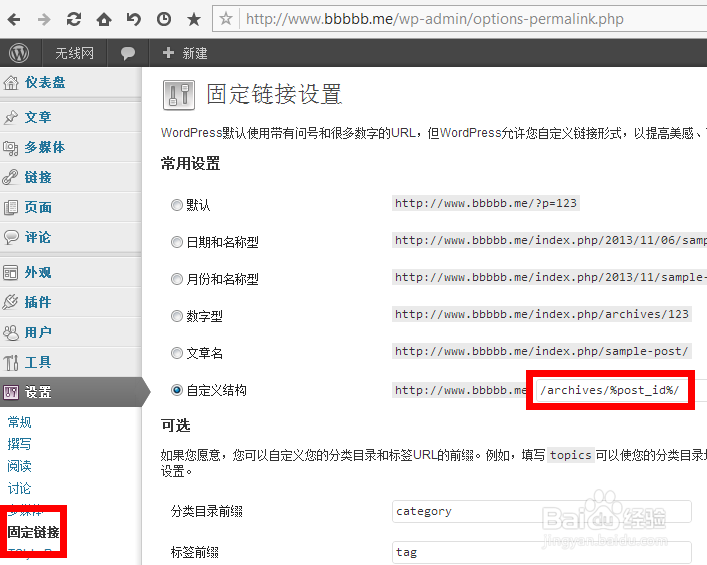Screen dimensions: 707x565
Task: Click the 可选 section heading
Action: [175, 425]
